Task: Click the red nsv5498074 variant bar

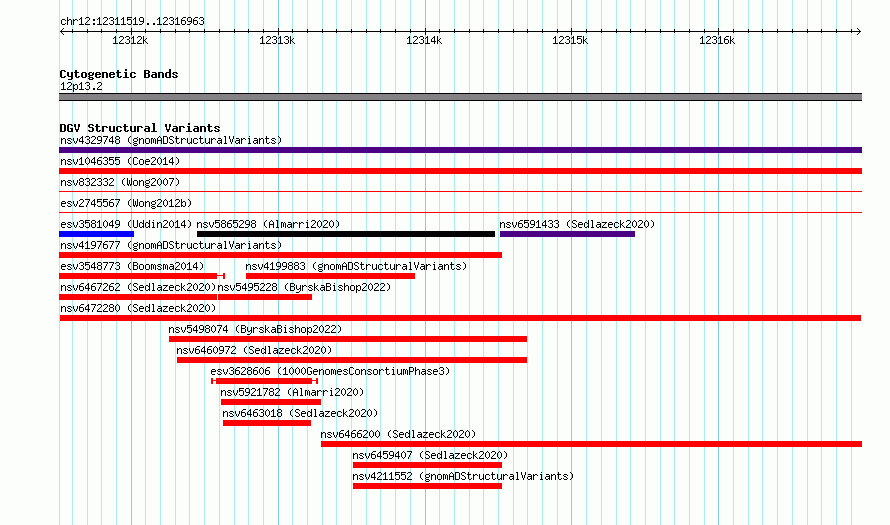Action: [348, 339]
